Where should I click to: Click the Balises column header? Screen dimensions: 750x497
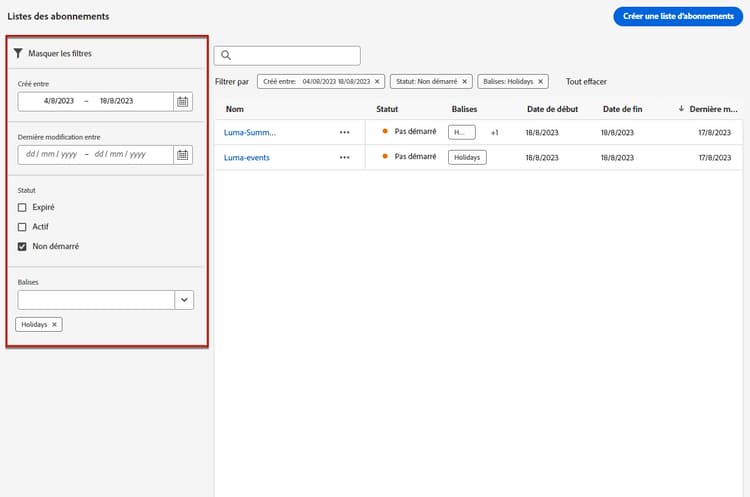[464, 109]
